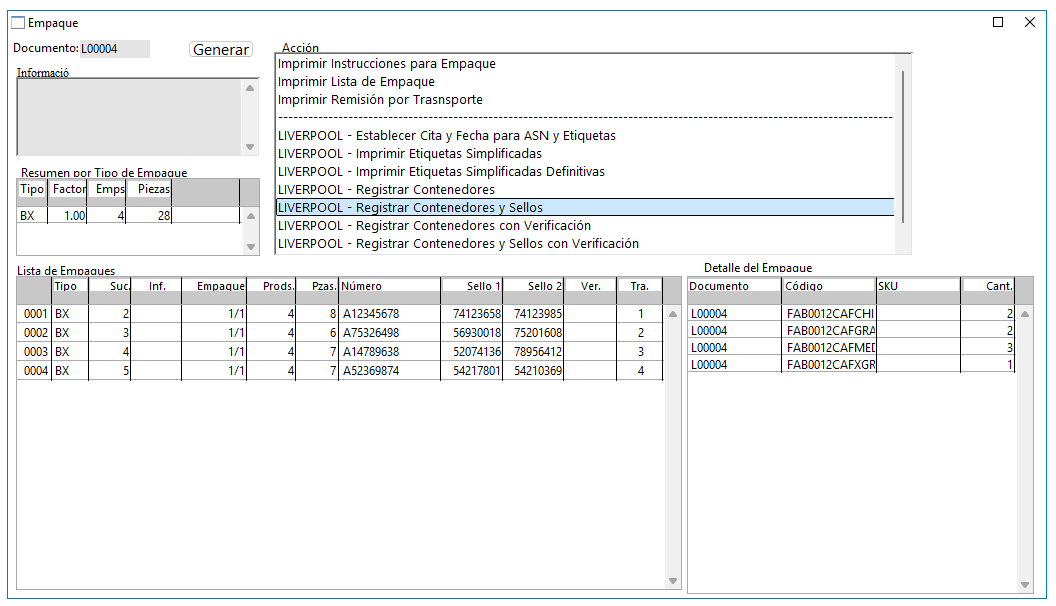Viewport: 1056px width, 606px height.
Task: Click Pzas. column header in packing list
Action: 317,287
